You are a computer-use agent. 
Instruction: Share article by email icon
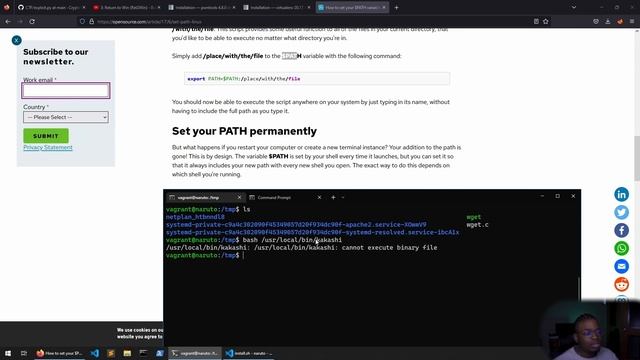[621, 266]
